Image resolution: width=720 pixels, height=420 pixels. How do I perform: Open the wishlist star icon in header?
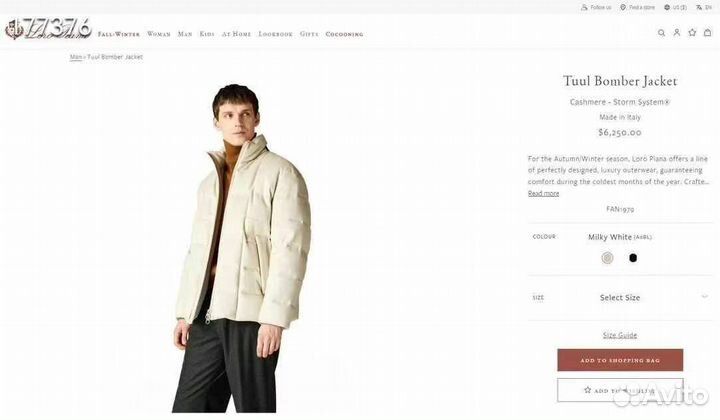692,33
